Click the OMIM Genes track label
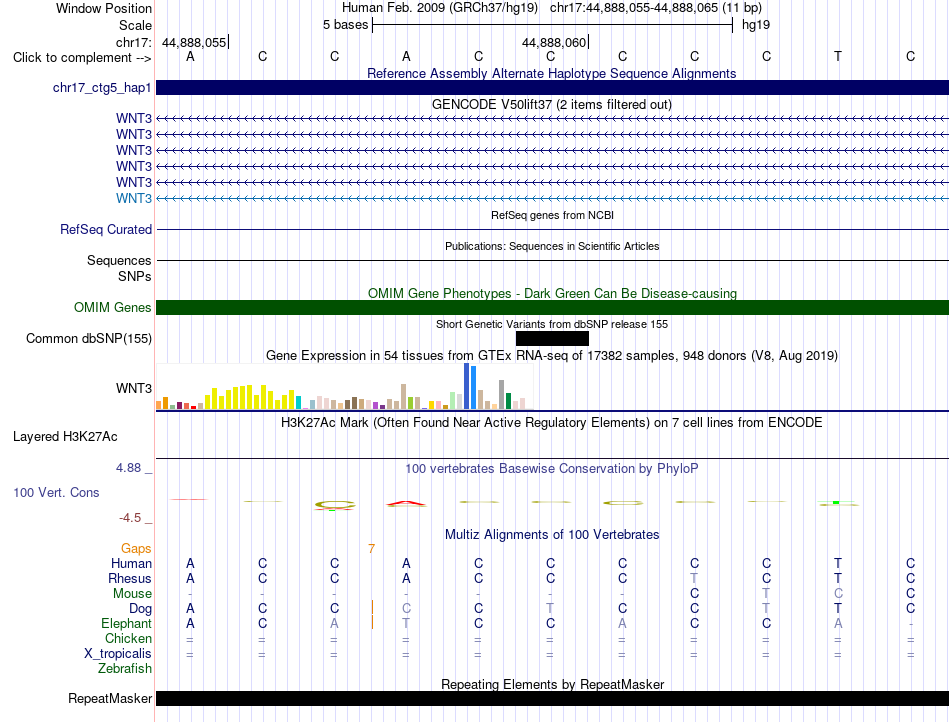950x722 pixels. click(x=113, y=308)
